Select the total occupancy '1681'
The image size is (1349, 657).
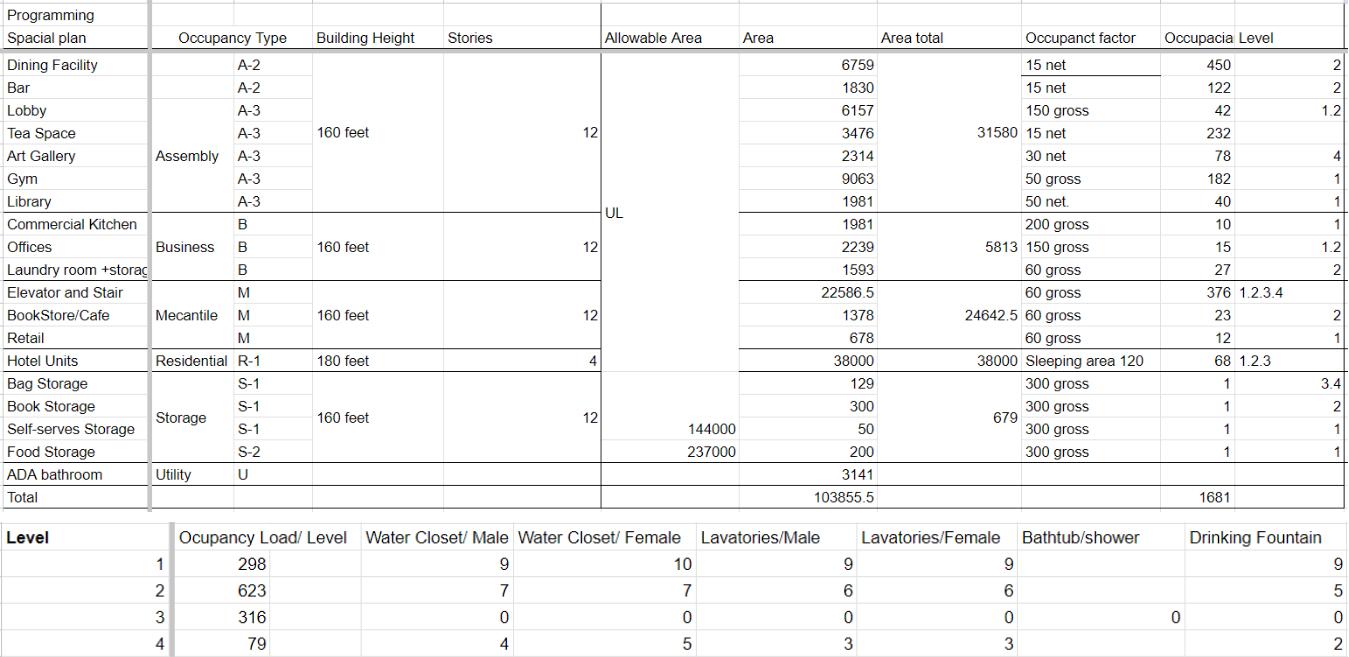1198,497
